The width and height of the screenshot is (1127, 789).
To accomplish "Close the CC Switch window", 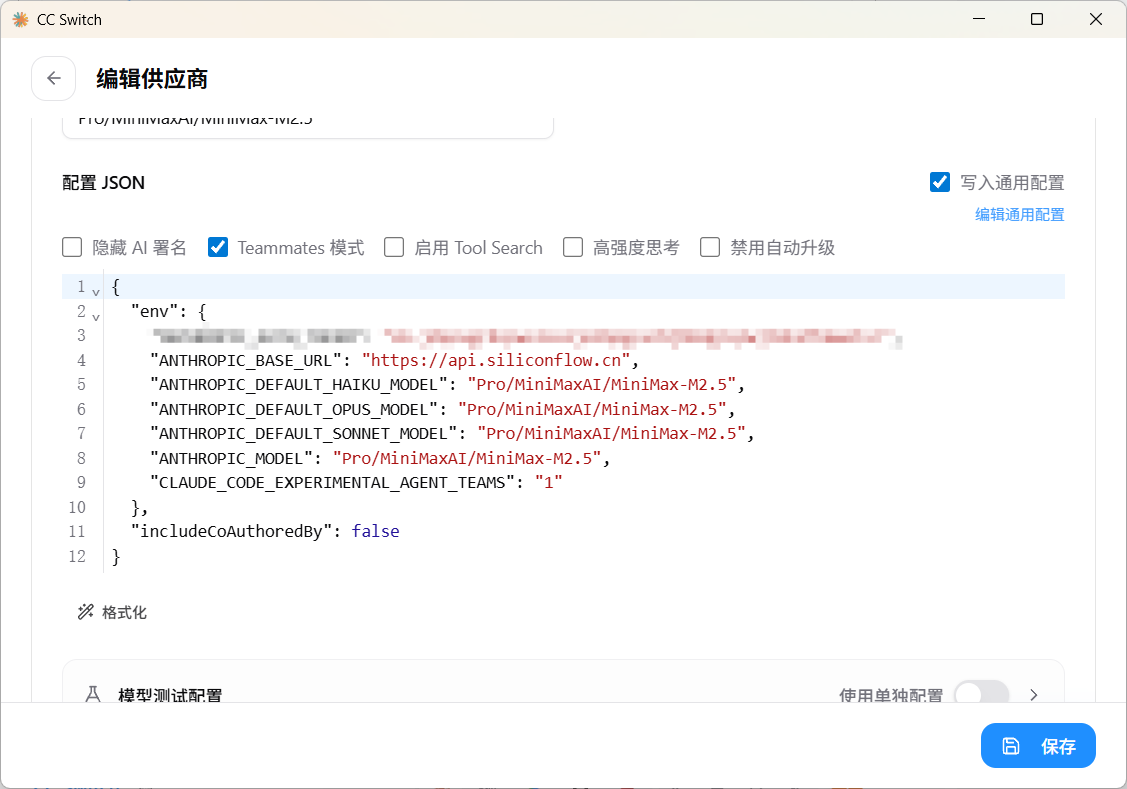I will pyautogui.click(x=1095, y=19).
